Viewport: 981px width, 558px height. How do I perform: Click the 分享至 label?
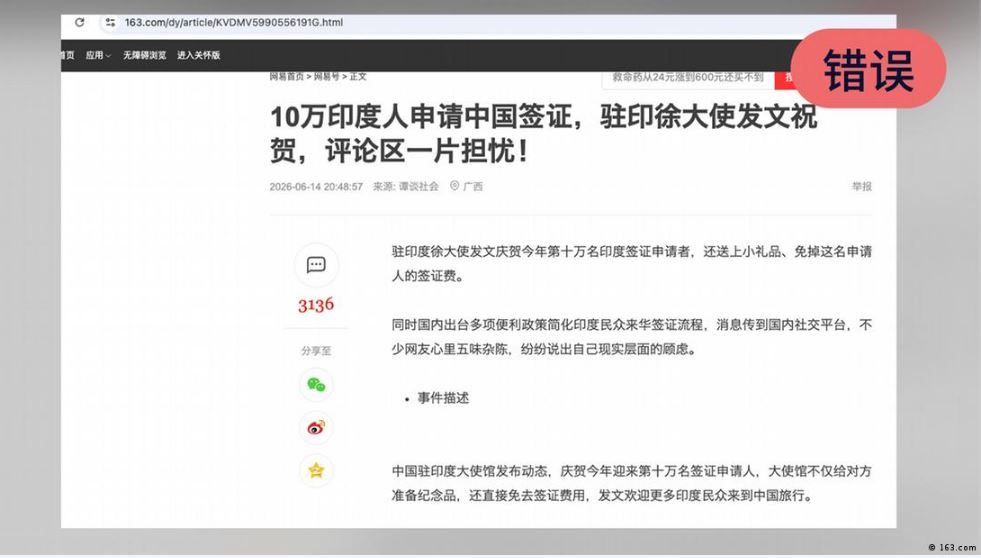click(x=316, y=351)
